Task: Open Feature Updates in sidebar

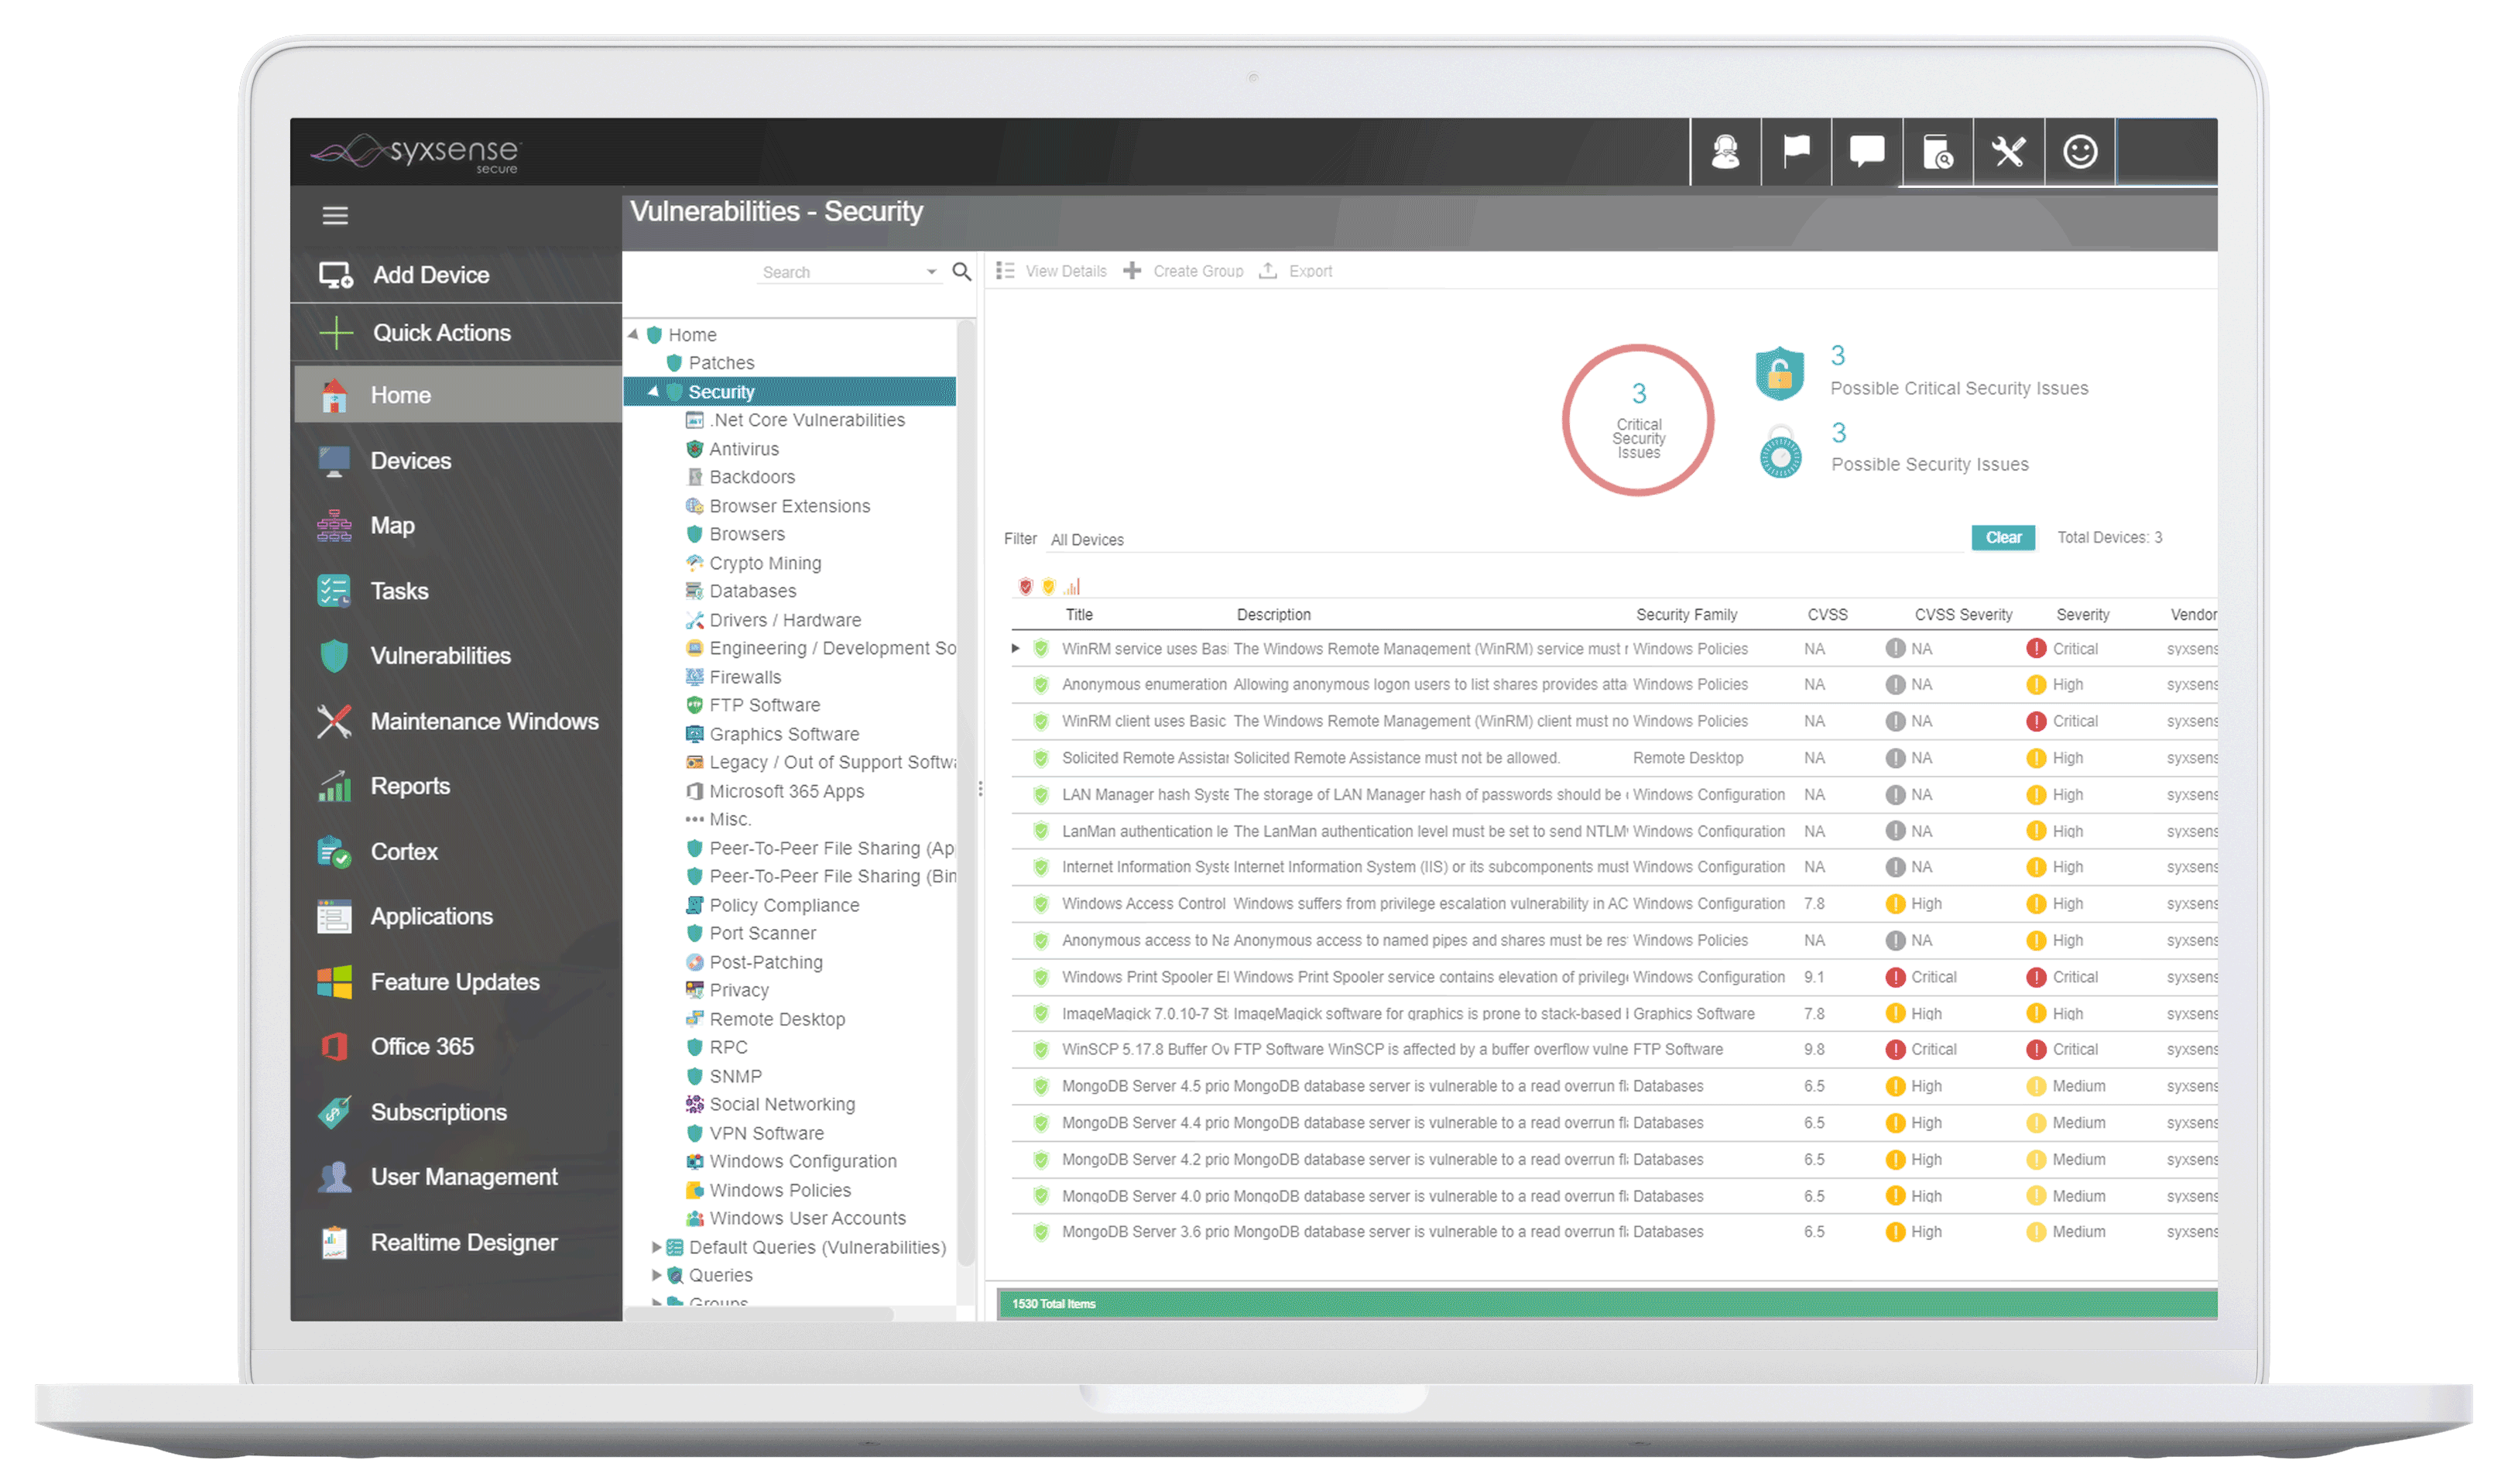Action: point(456,983)
